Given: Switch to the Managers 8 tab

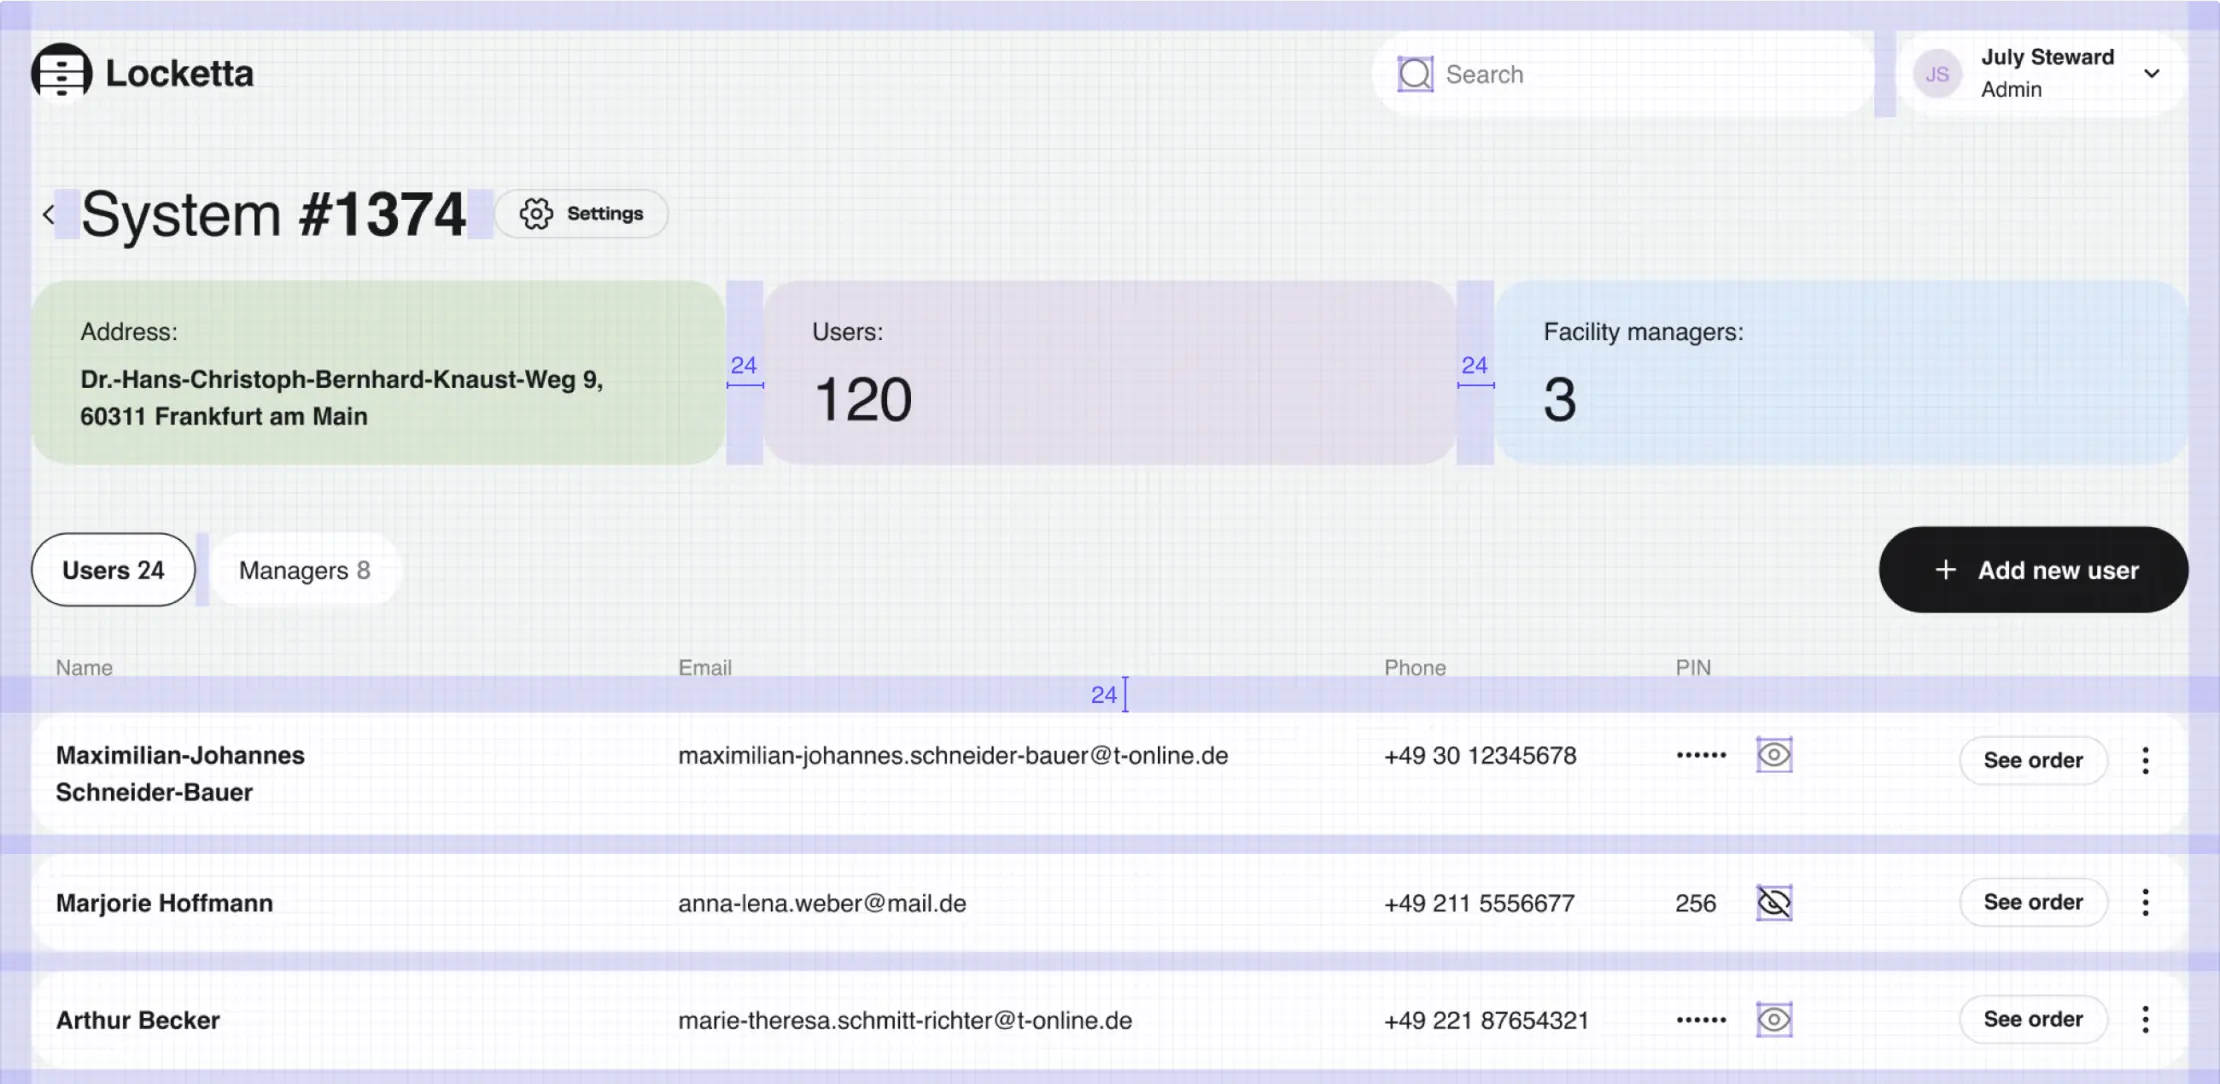Looking at the screenshot, I should tap(304, 570).
